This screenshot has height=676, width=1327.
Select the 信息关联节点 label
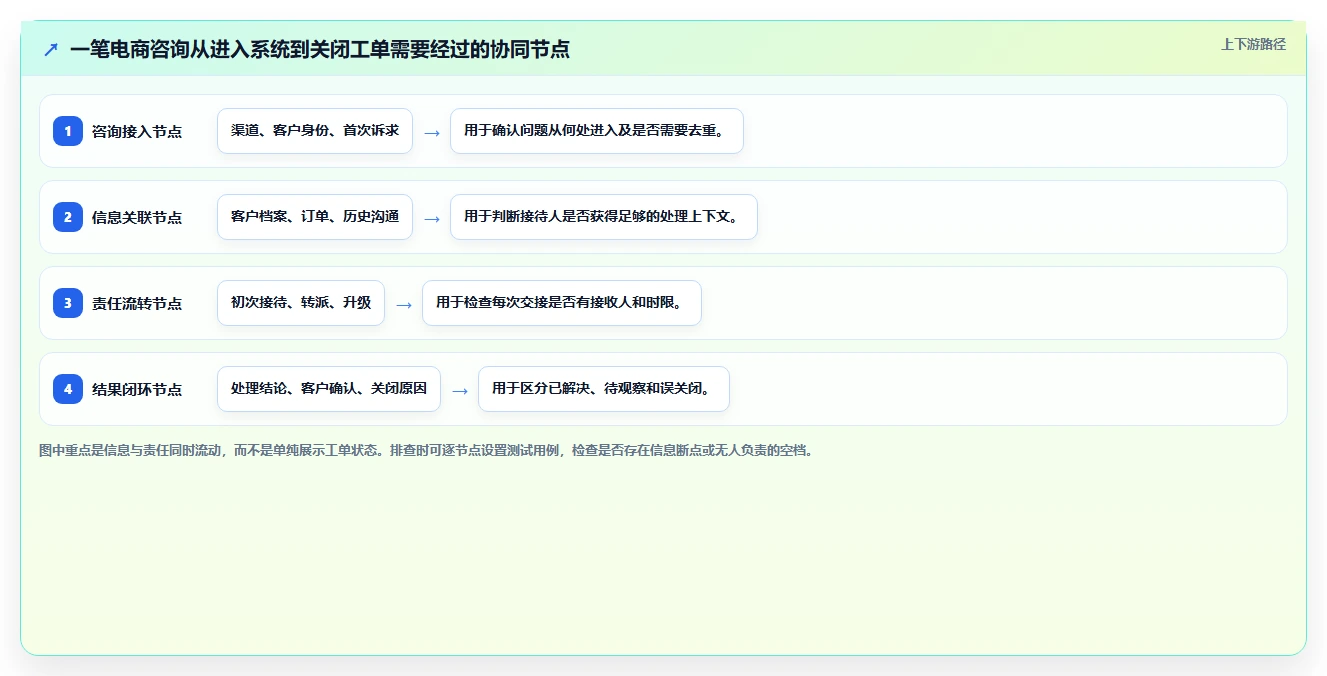[x=137, y=217]
